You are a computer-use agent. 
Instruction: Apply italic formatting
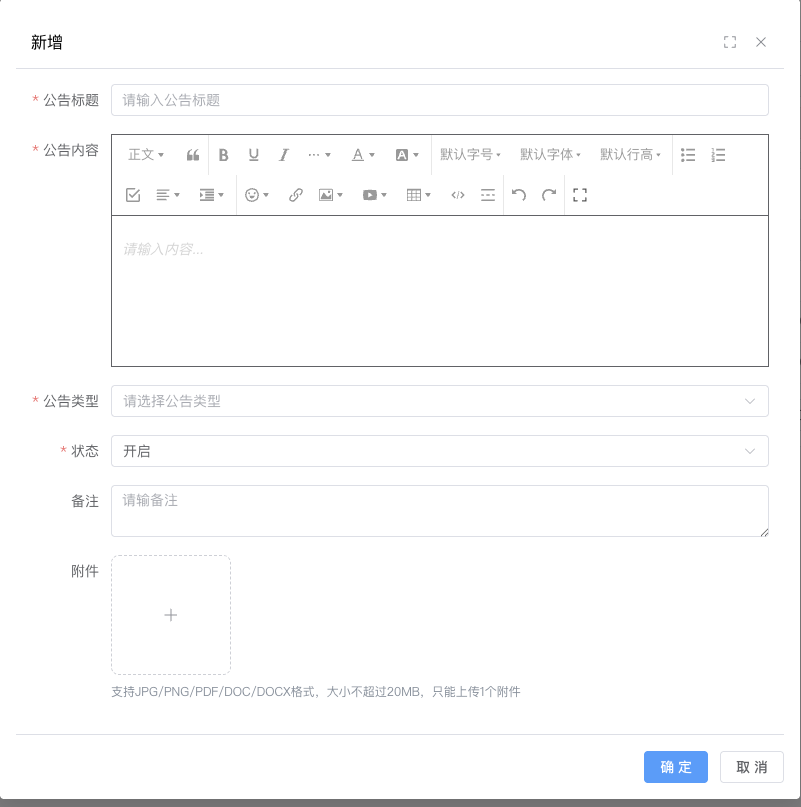coord(284,155)
